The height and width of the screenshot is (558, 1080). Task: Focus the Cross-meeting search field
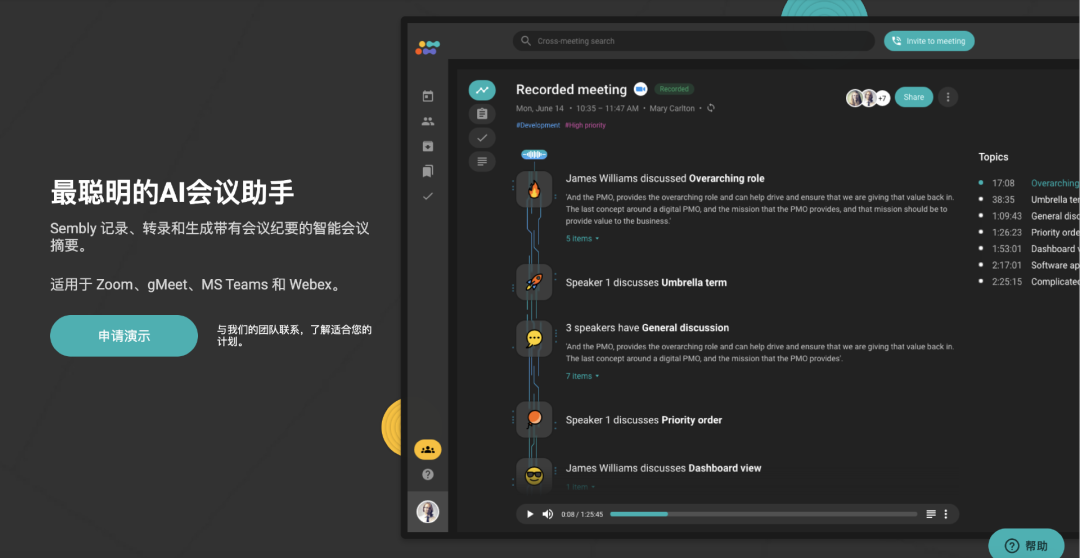click(694, 41)
